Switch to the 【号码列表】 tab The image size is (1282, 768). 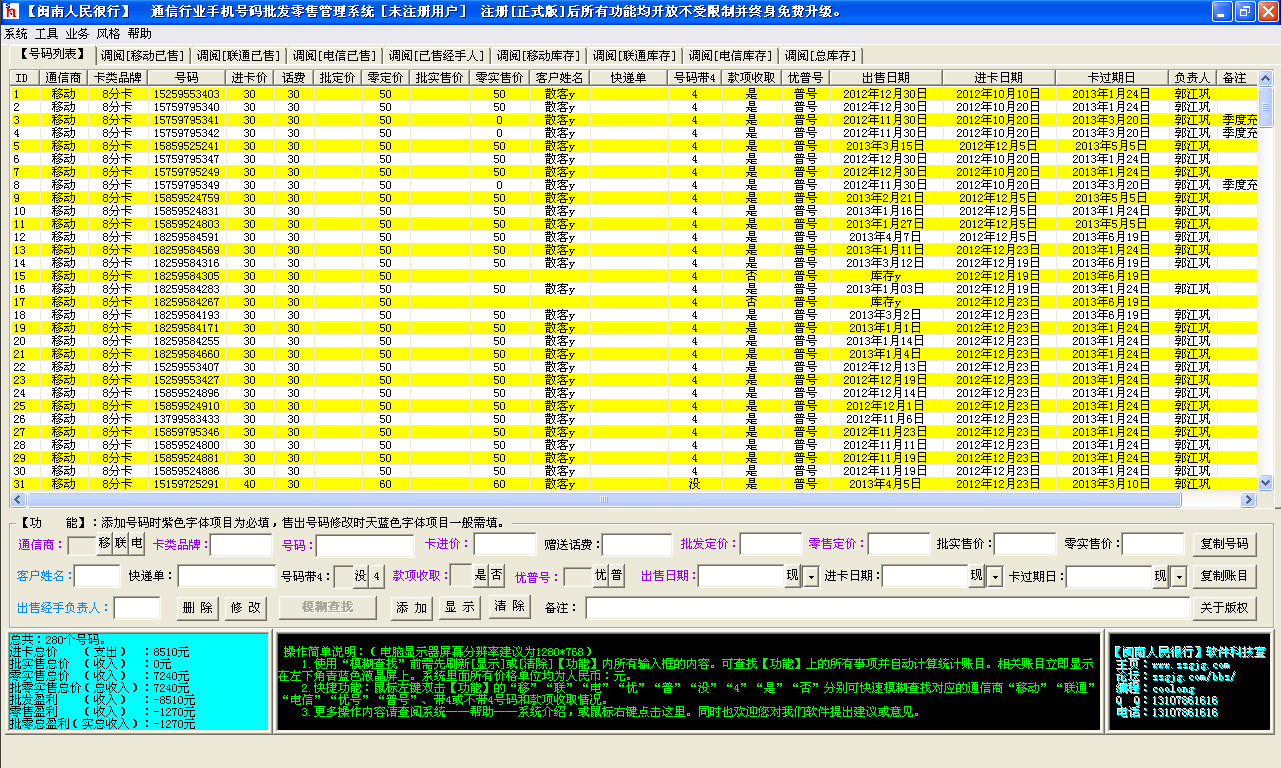[x=52, y=54]
